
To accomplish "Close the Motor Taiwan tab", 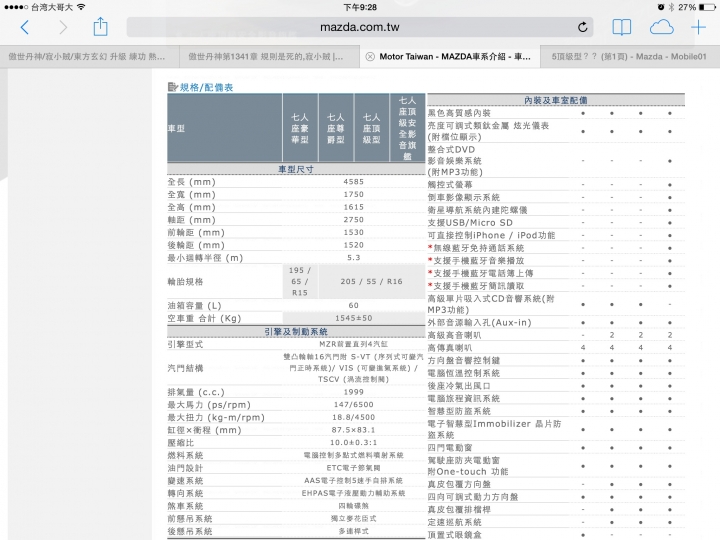I will (x=370, y=56).
